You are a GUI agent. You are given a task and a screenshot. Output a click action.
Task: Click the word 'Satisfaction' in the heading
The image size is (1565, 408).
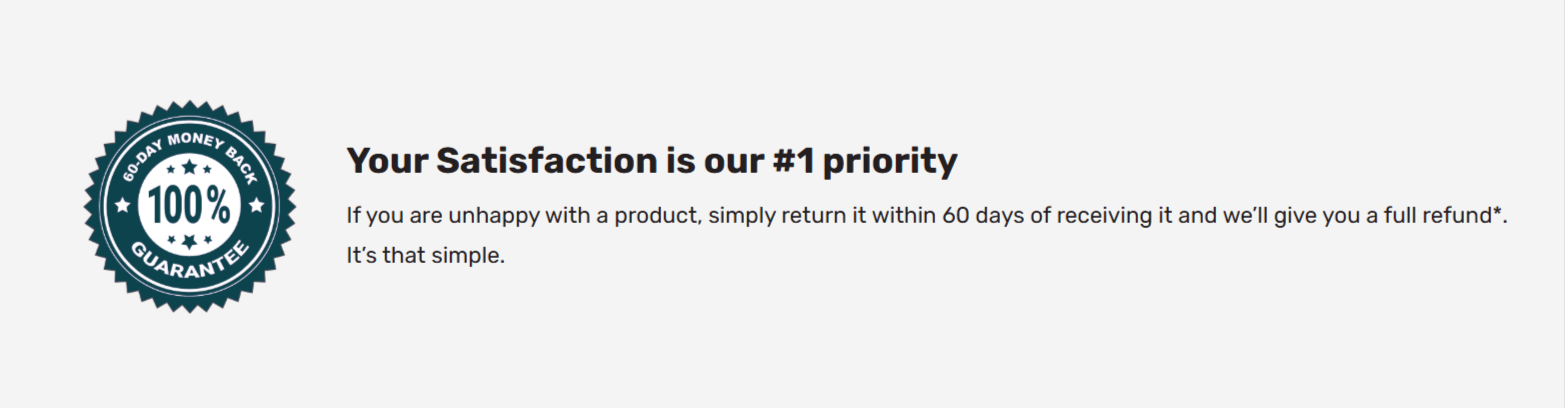546,161
